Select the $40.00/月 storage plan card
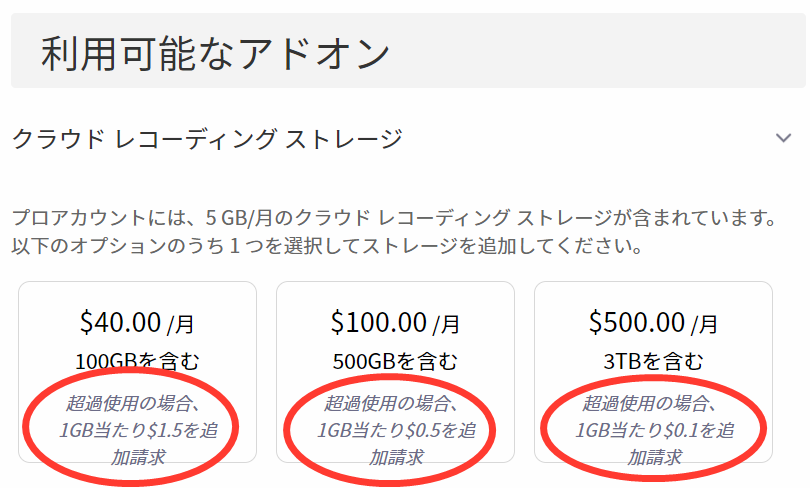Image resolution: width=810 pixels, height=488 pixels. click(x=137, y=372)
